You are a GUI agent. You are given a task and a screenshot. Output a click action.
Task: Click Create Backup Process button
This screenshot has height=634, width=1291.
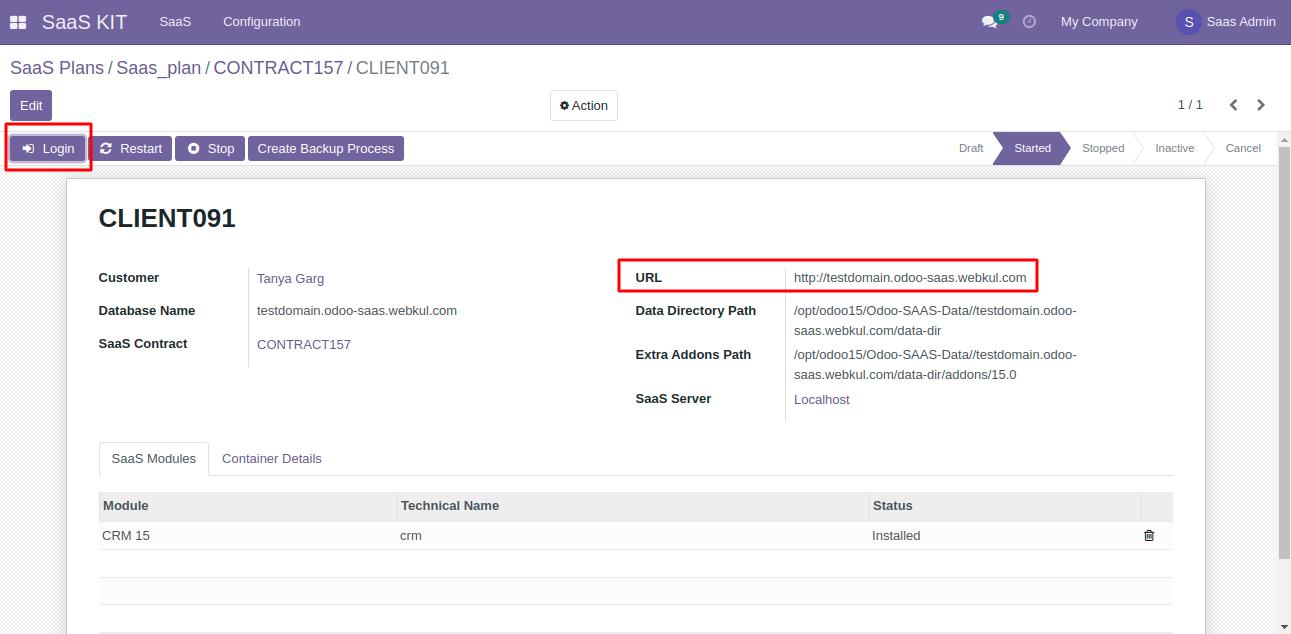pyautogui.click(x=326, y=148)
